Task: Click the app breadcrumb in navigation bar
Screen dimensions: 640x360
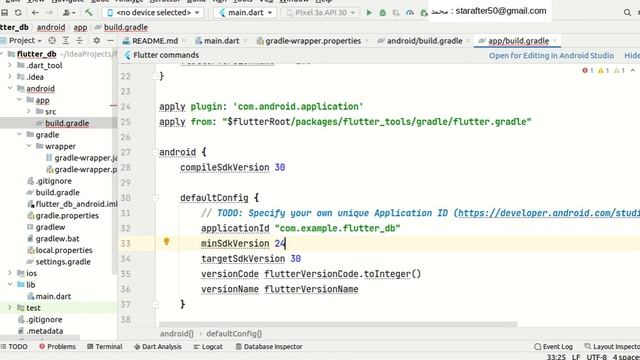Action: (80, 27)
